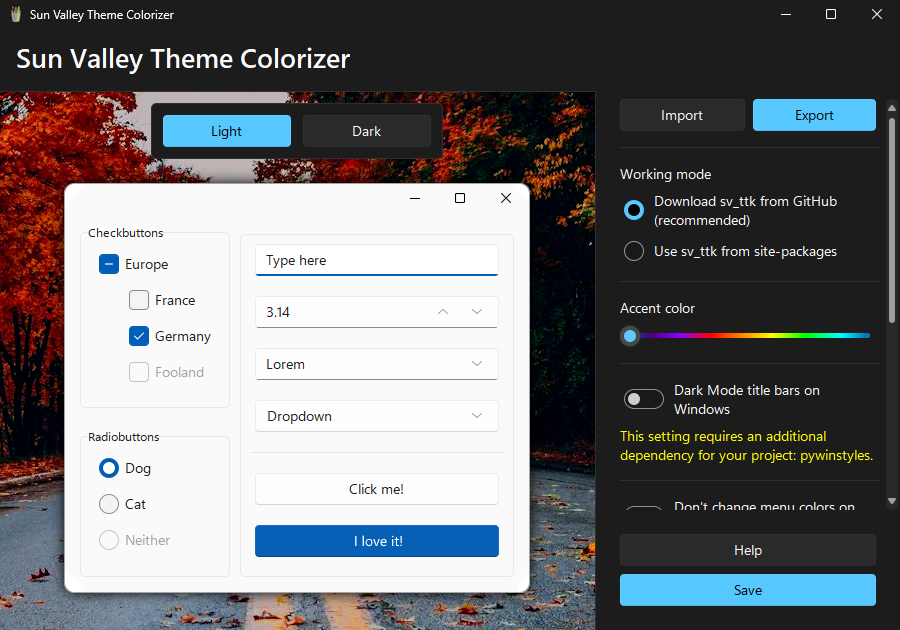Viewport: 900px width, 630px height.
Task: Switch preview to Light theme
Action: [227, 131]
